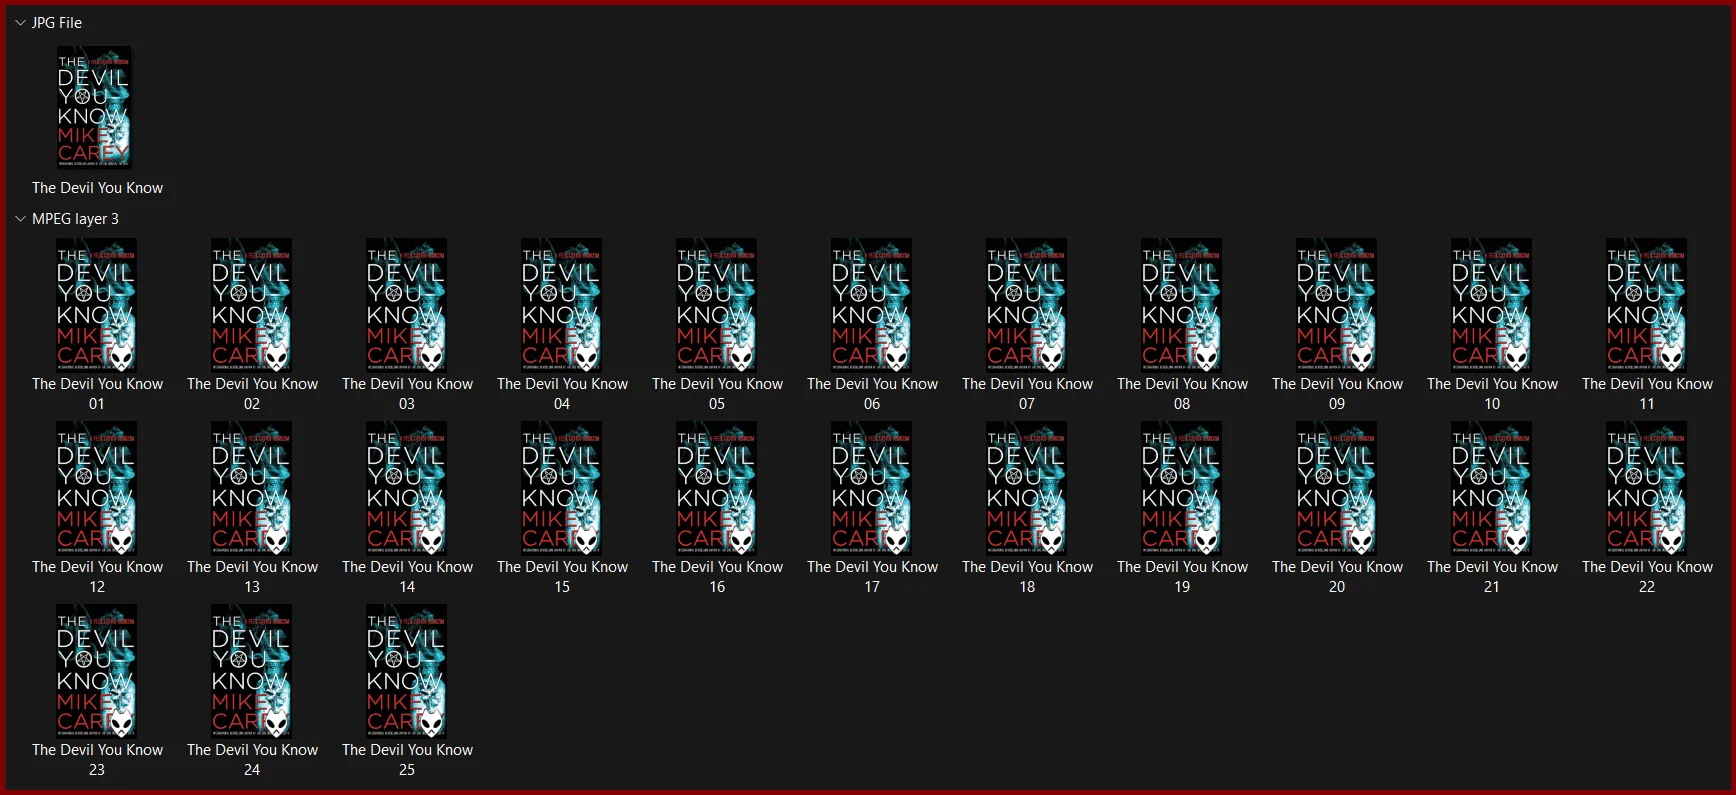Select The Devil You Know 10 thumbnail
The width and height of the screenshot is (1736, 795).
[x=1491, y=305]
